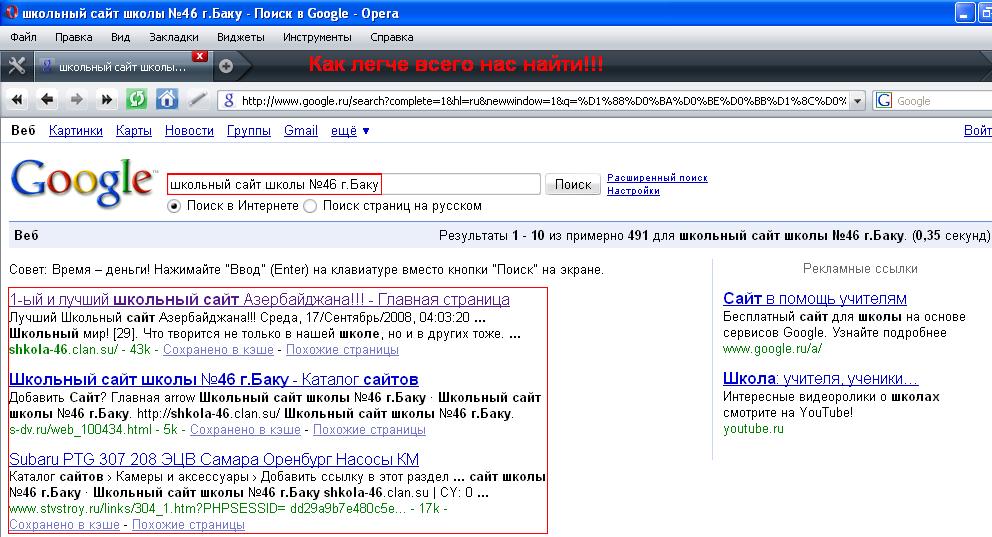Open Сохранено в кэше for shkola-46.clan.su
Viewport: 992px width, 537px height.
pyautogui.click(x=218, y=349)
